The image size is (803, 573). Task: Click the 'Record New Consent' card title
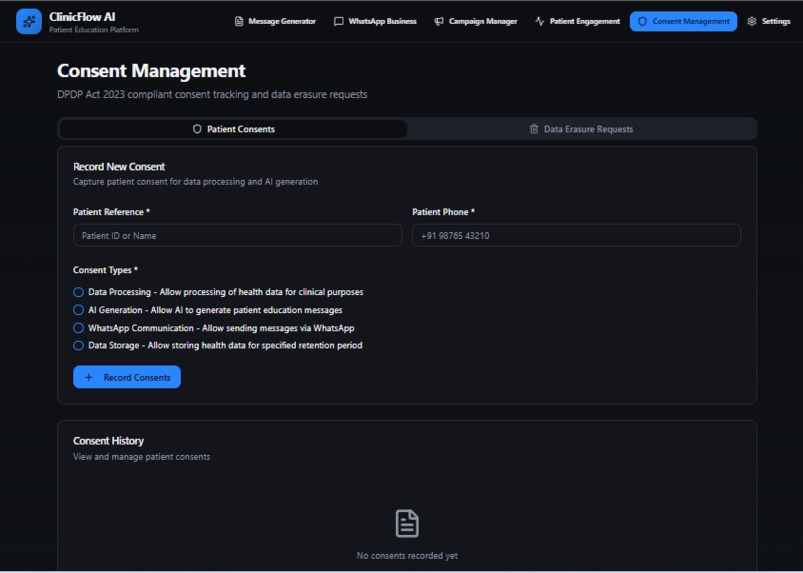pos(119,167)
